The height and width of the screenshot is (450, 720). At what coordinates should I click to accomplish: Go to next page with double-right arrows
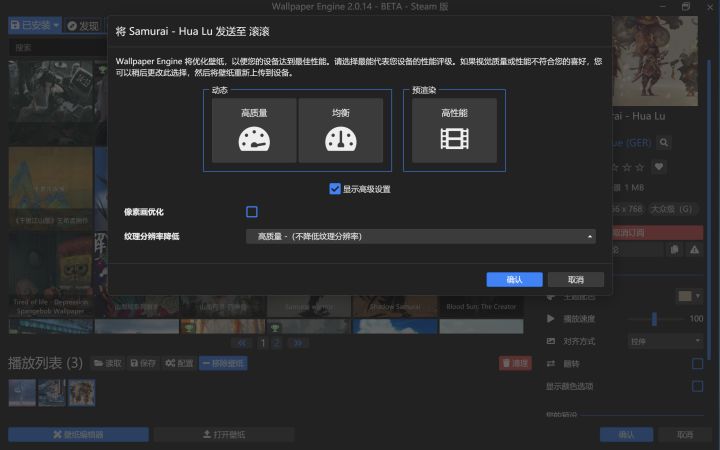coord(298,343)
